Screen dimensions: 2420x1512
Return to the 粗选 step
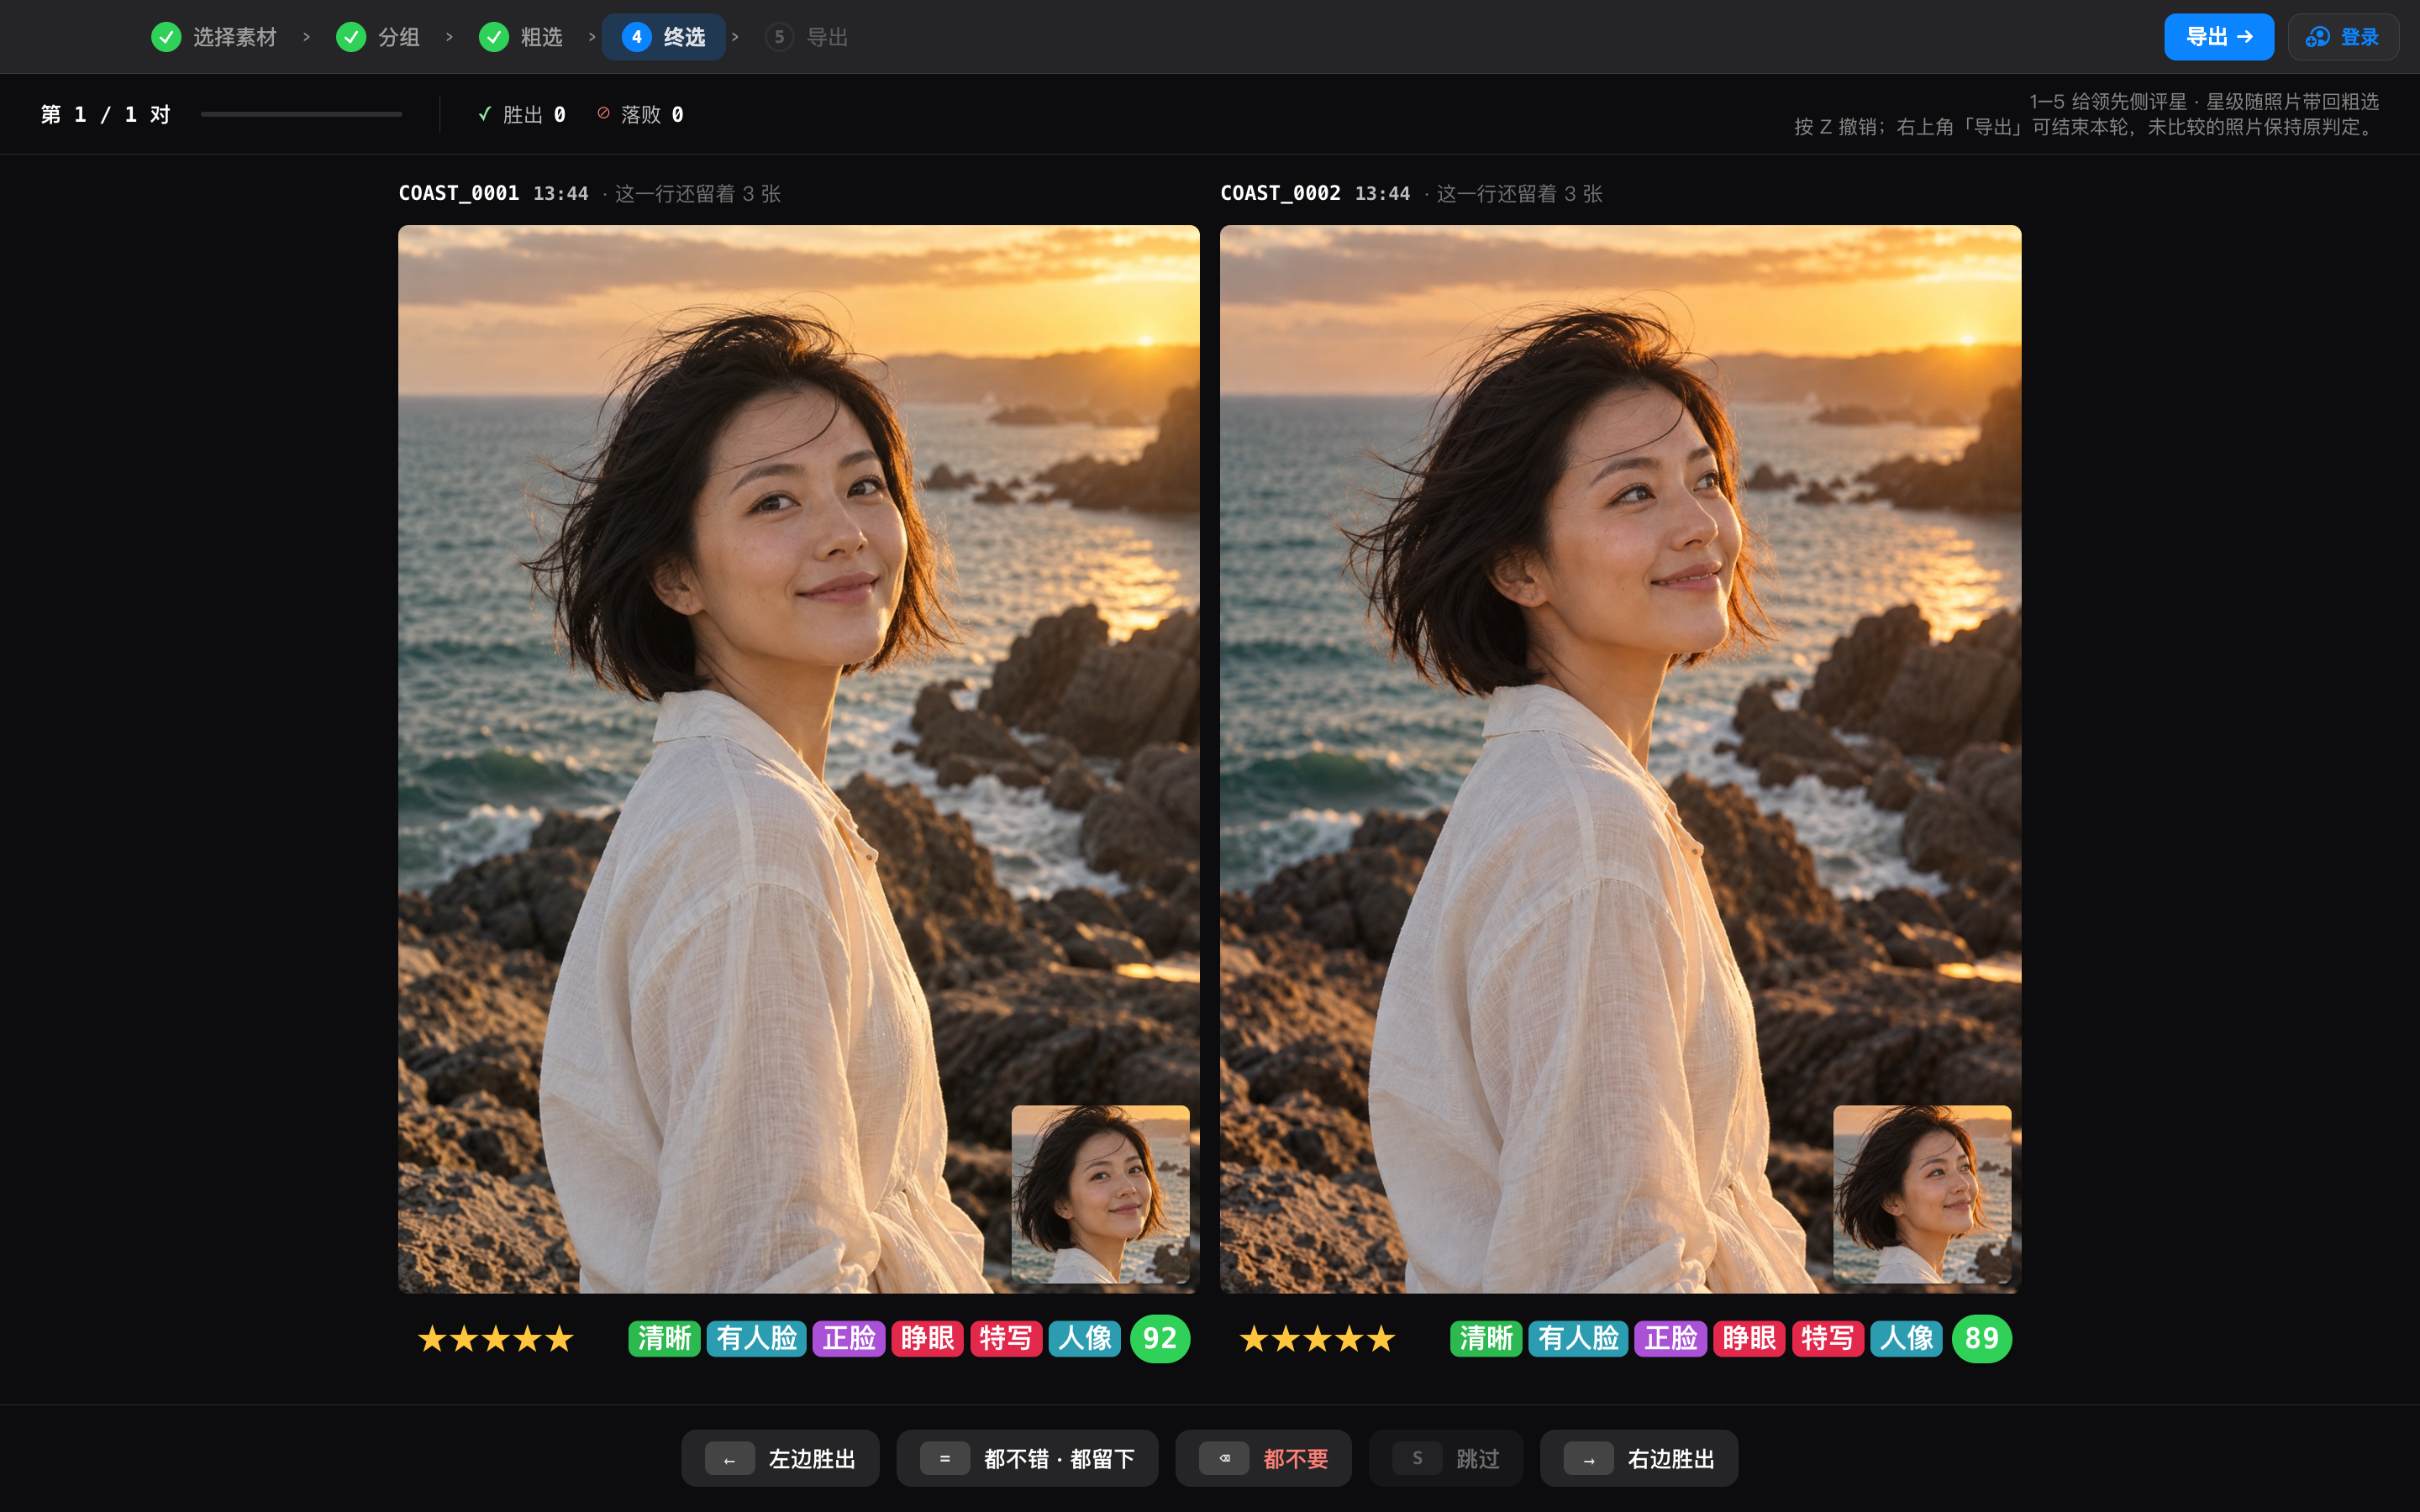coord(521,37)
